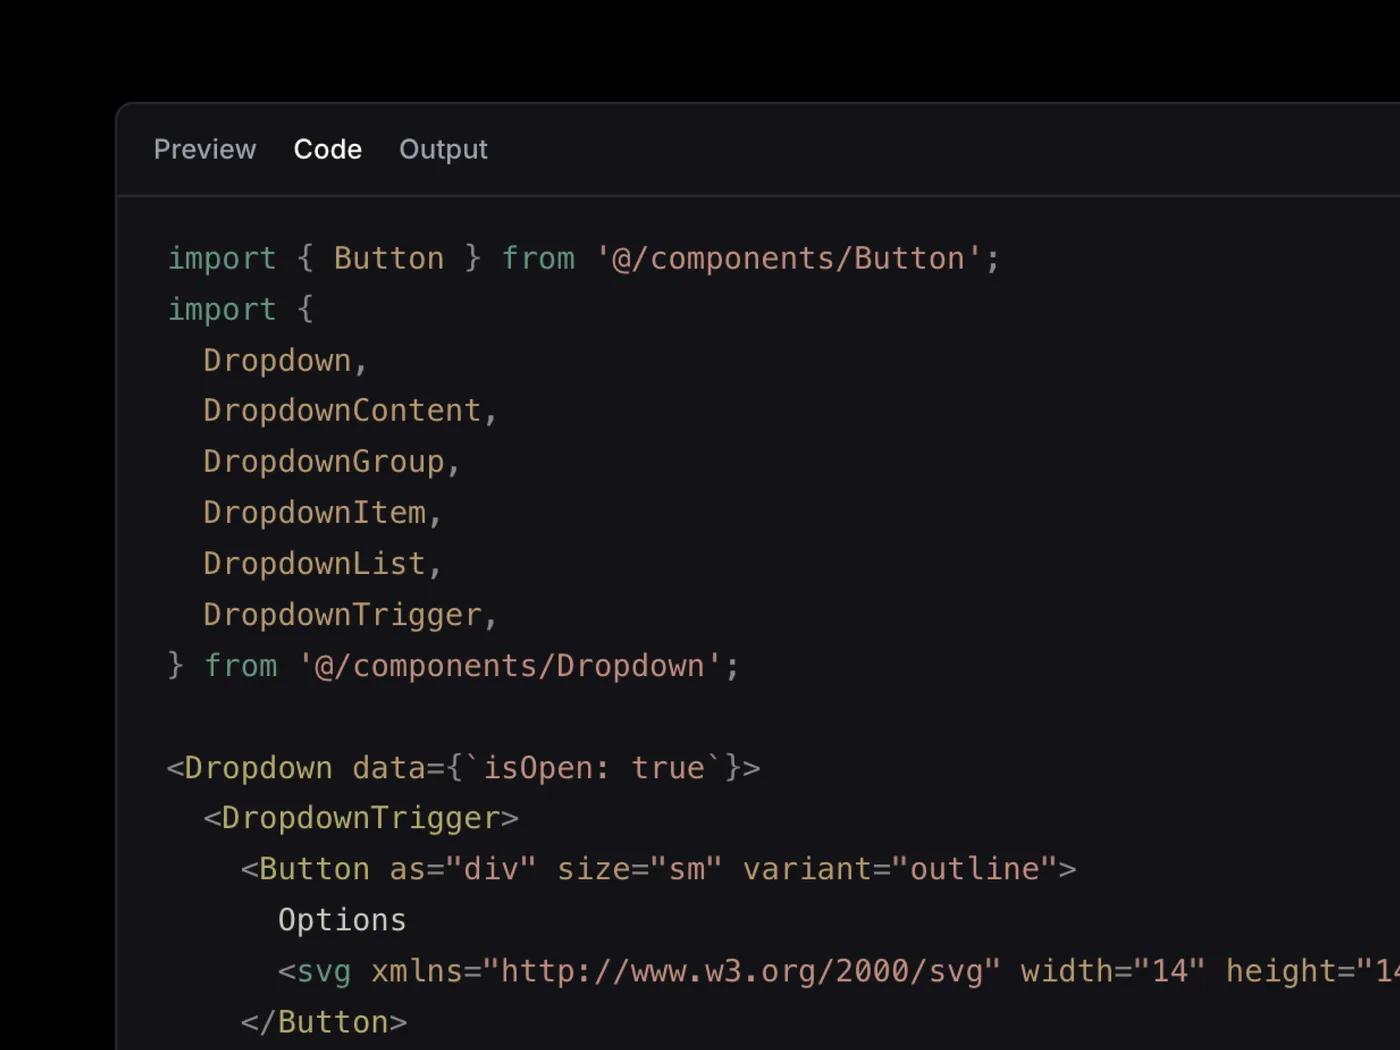Click the svg xmlns URL string
Screen dimensions: 1400x1050
741,972
